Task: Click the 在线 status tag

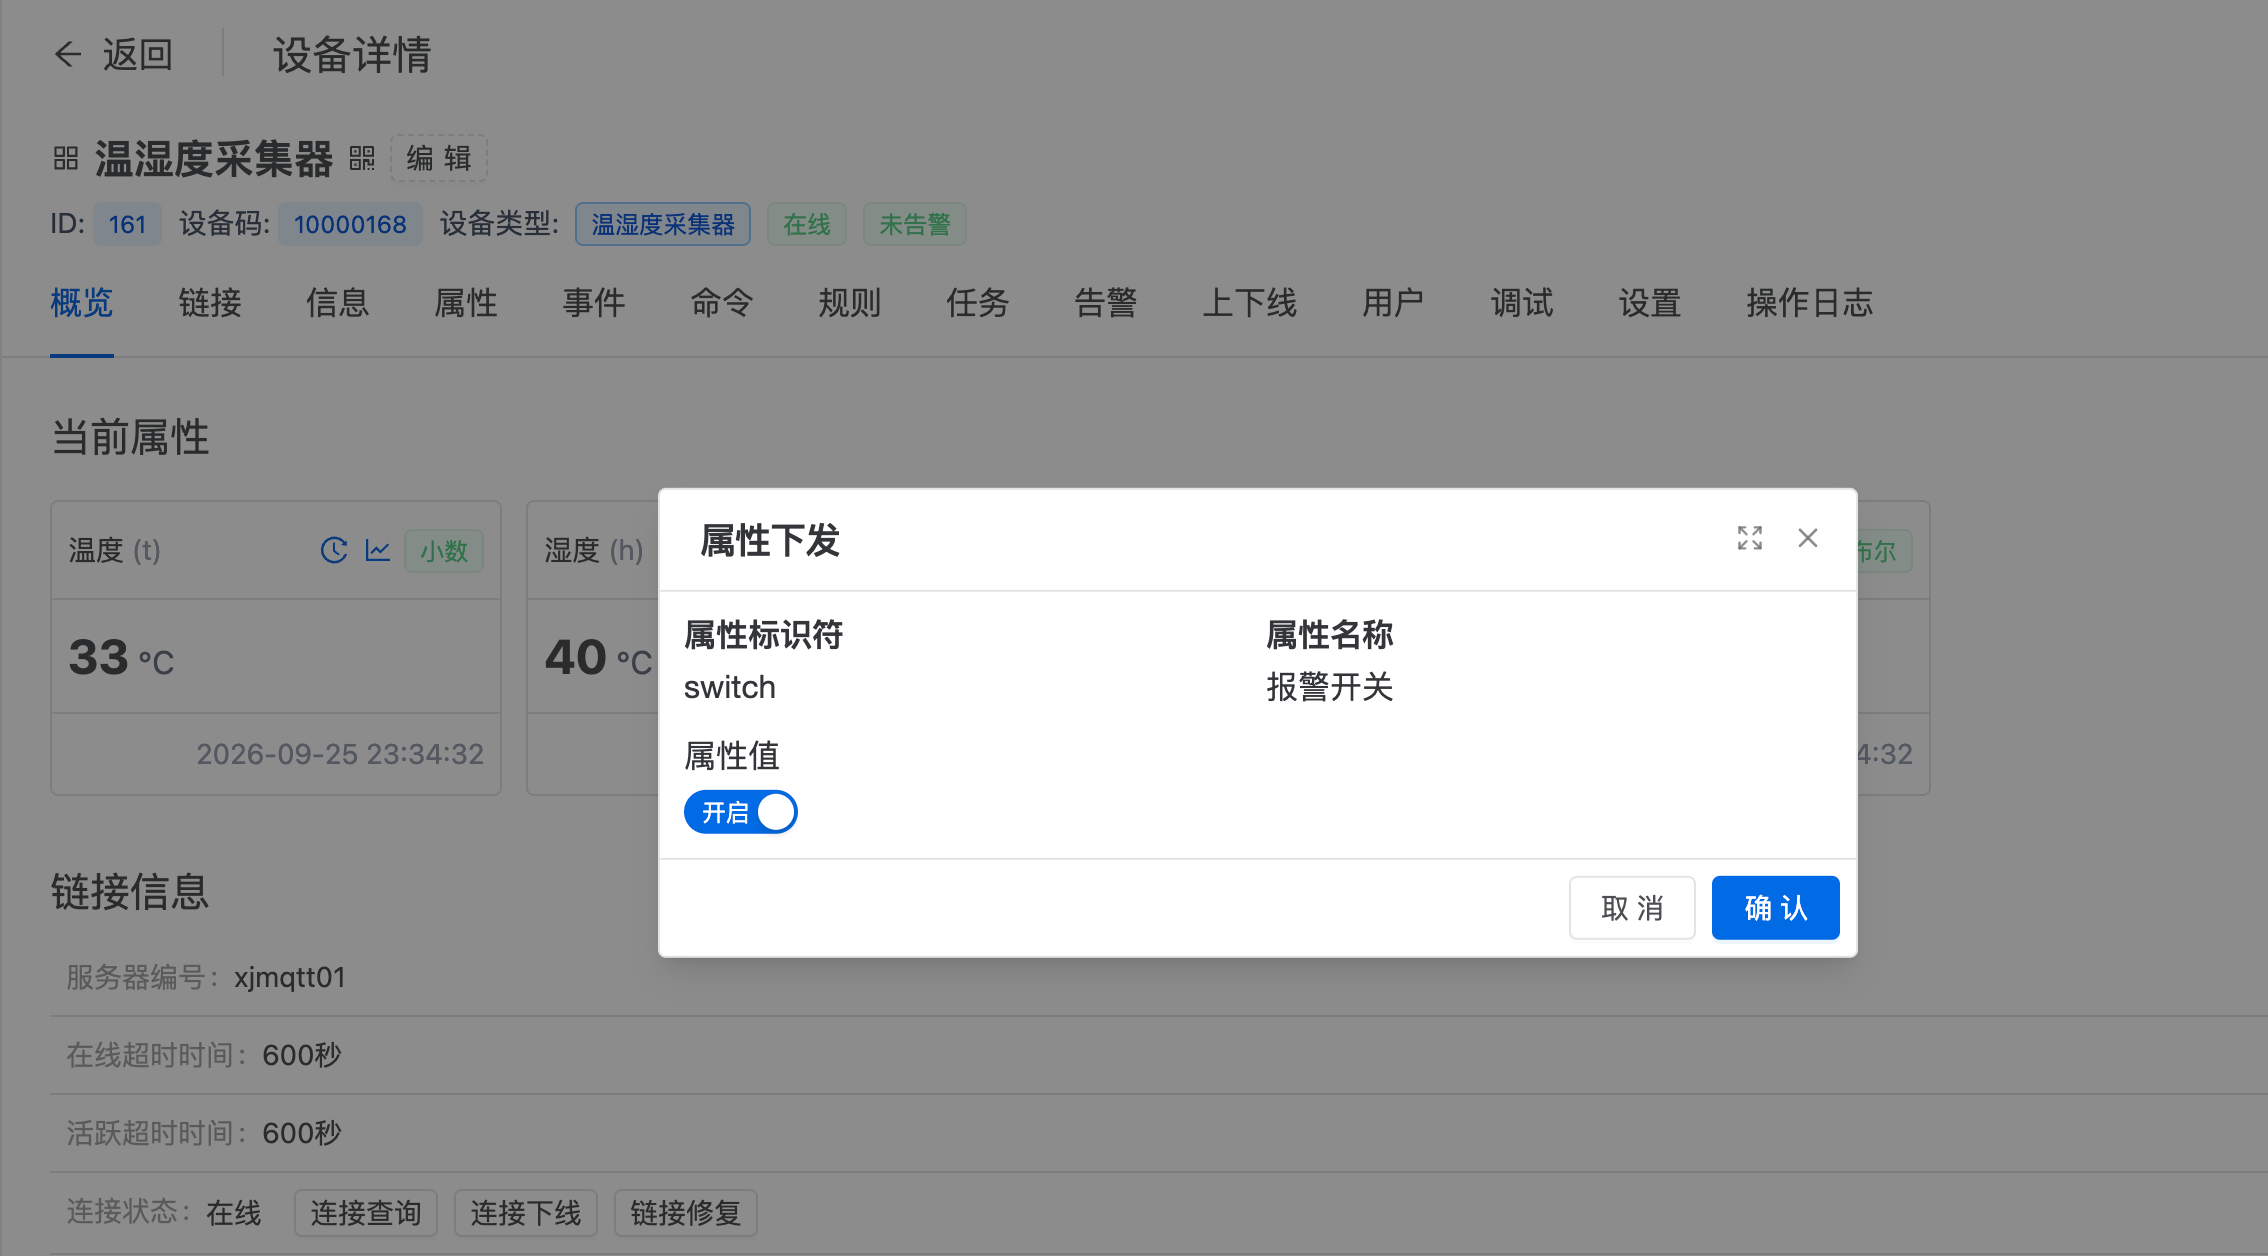Action: 807,224
